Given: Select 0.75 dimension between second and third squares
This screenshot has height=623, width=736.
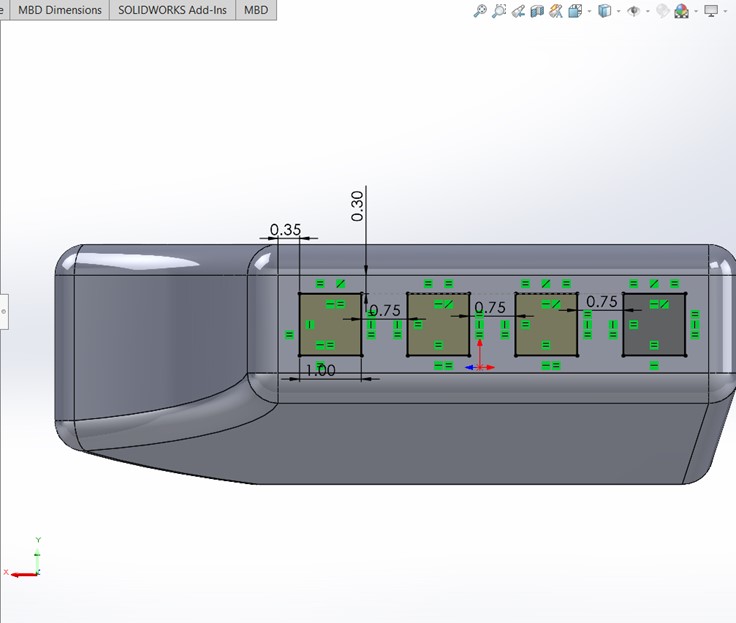Looking at the screenshot, I should point(490,308).
